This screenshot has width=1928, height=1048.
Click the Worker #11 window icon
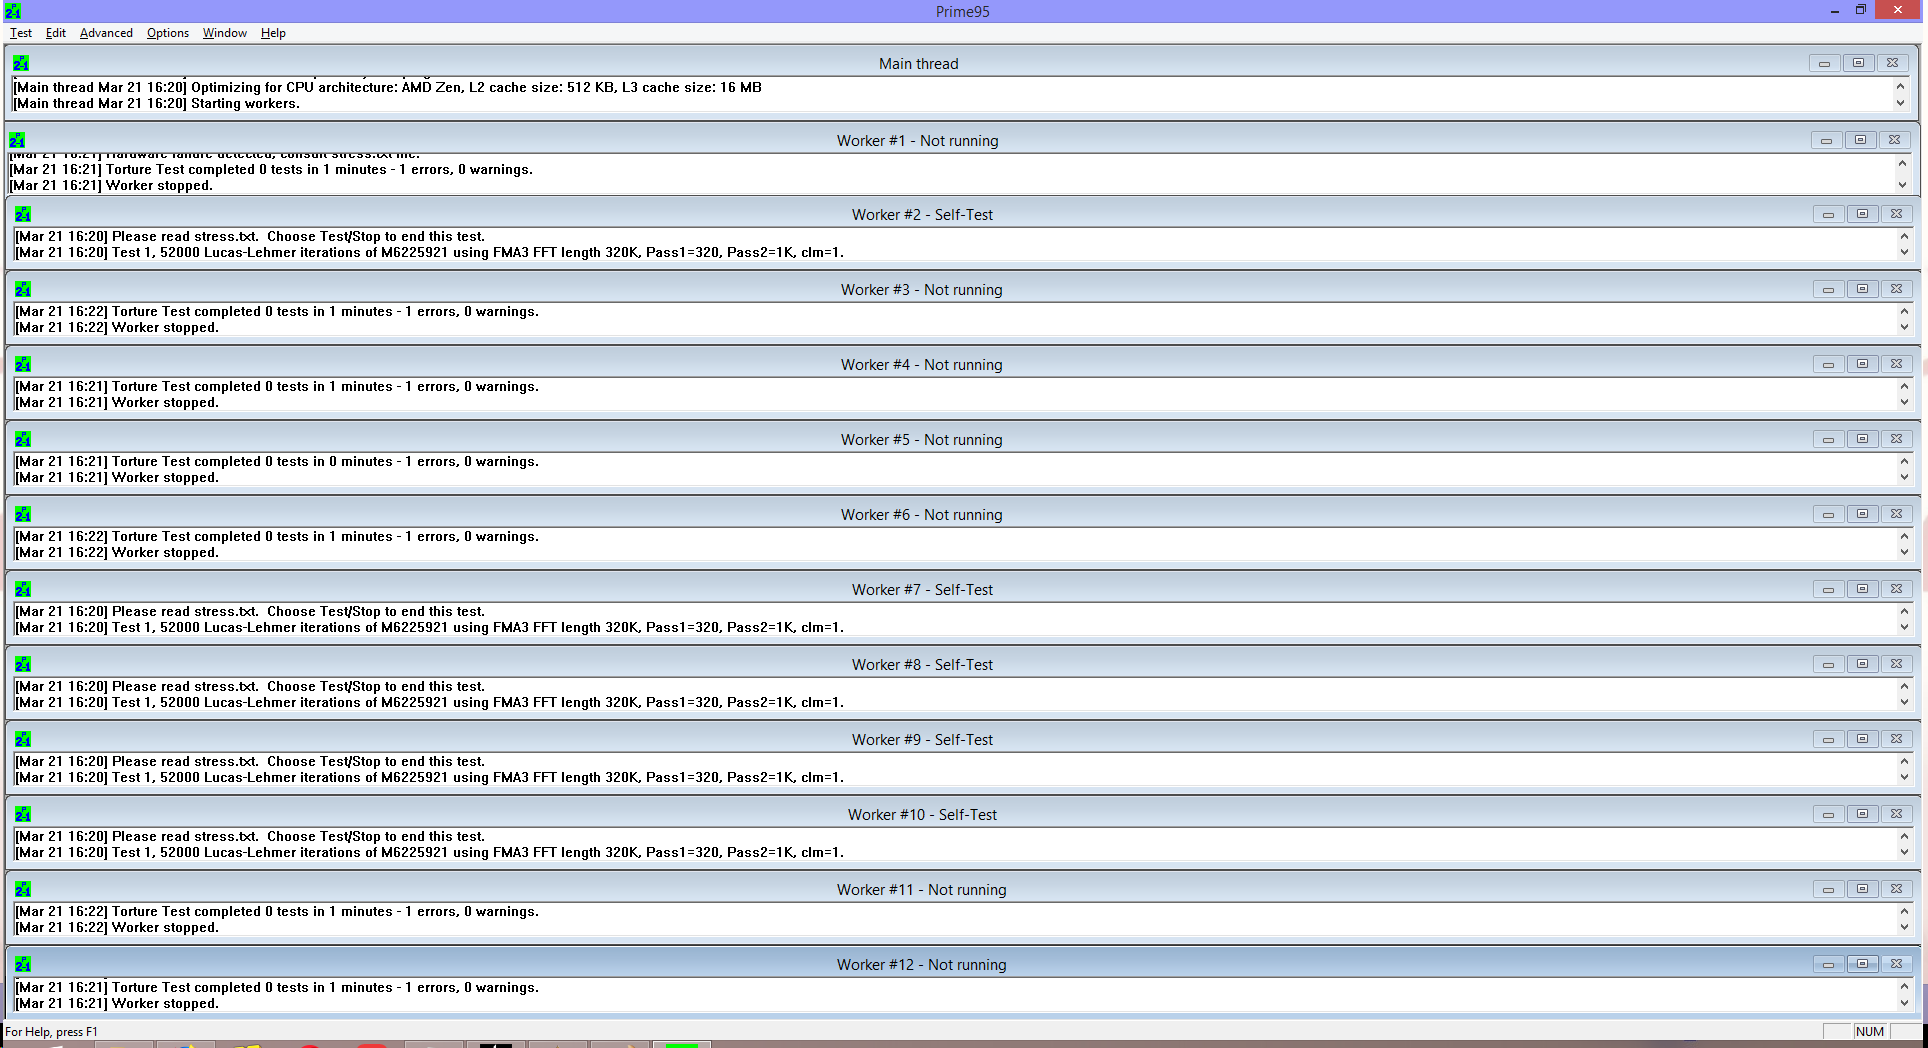(x=23, y=889)
